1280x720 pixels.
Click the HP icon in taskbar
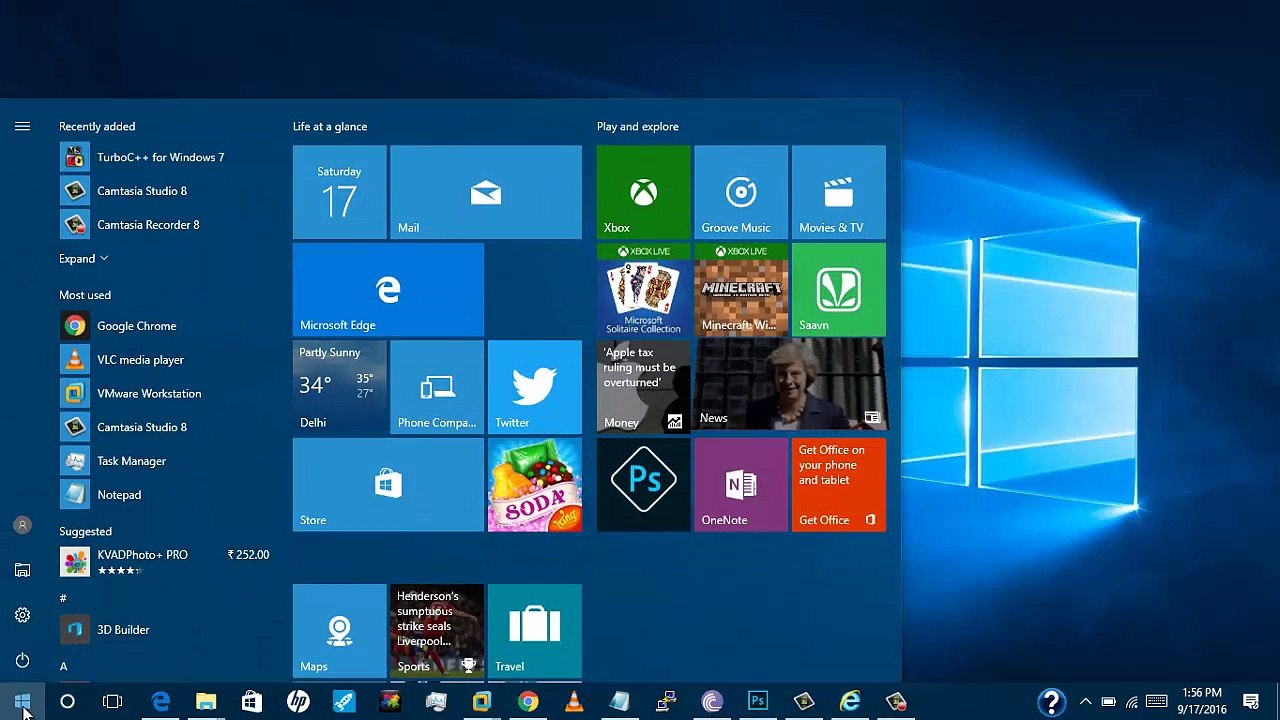click(298, 702)
